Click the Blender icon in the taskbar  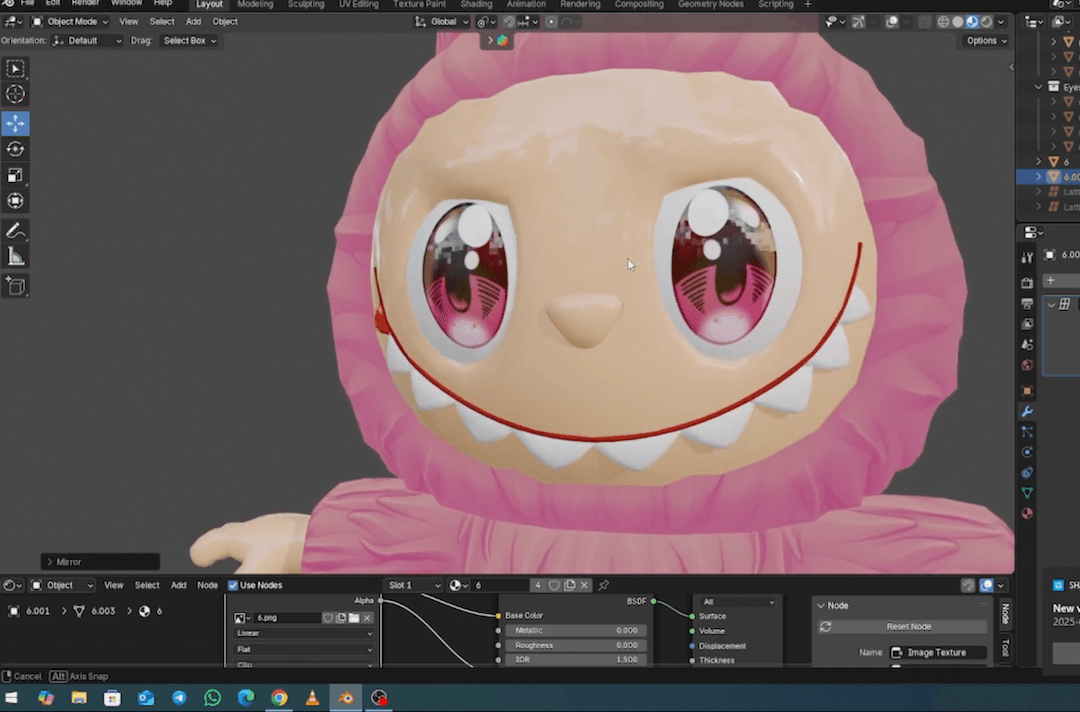click(x=345, y=698)
